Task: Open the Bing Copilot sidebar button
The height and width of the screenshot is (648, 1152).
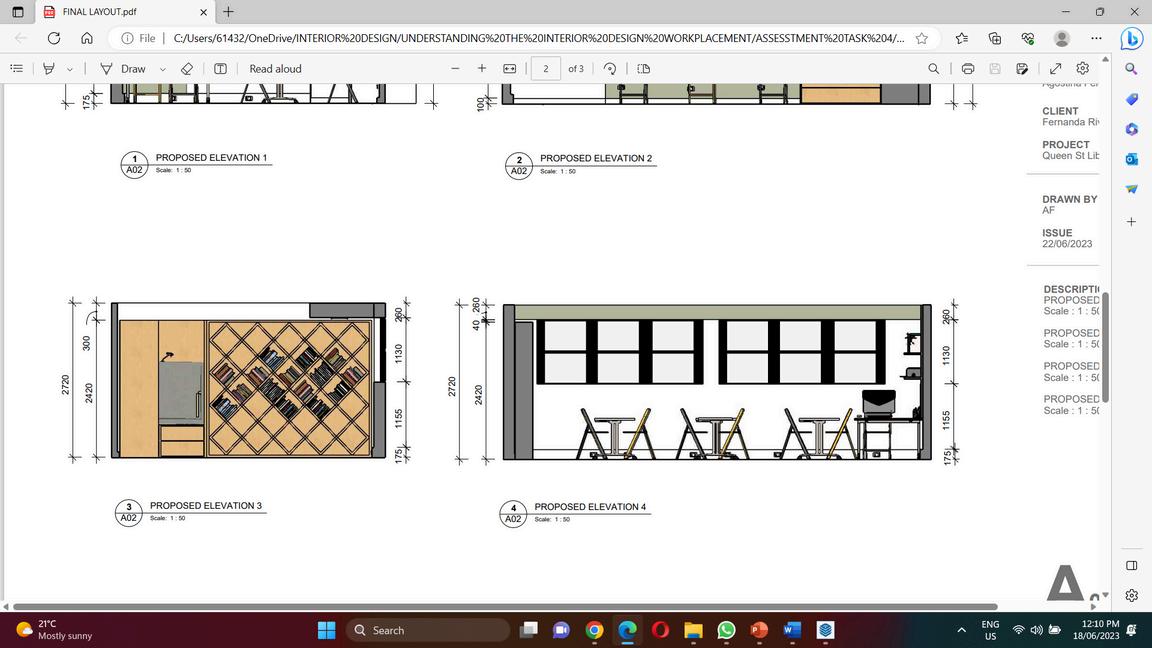Action: [1131, 38]
